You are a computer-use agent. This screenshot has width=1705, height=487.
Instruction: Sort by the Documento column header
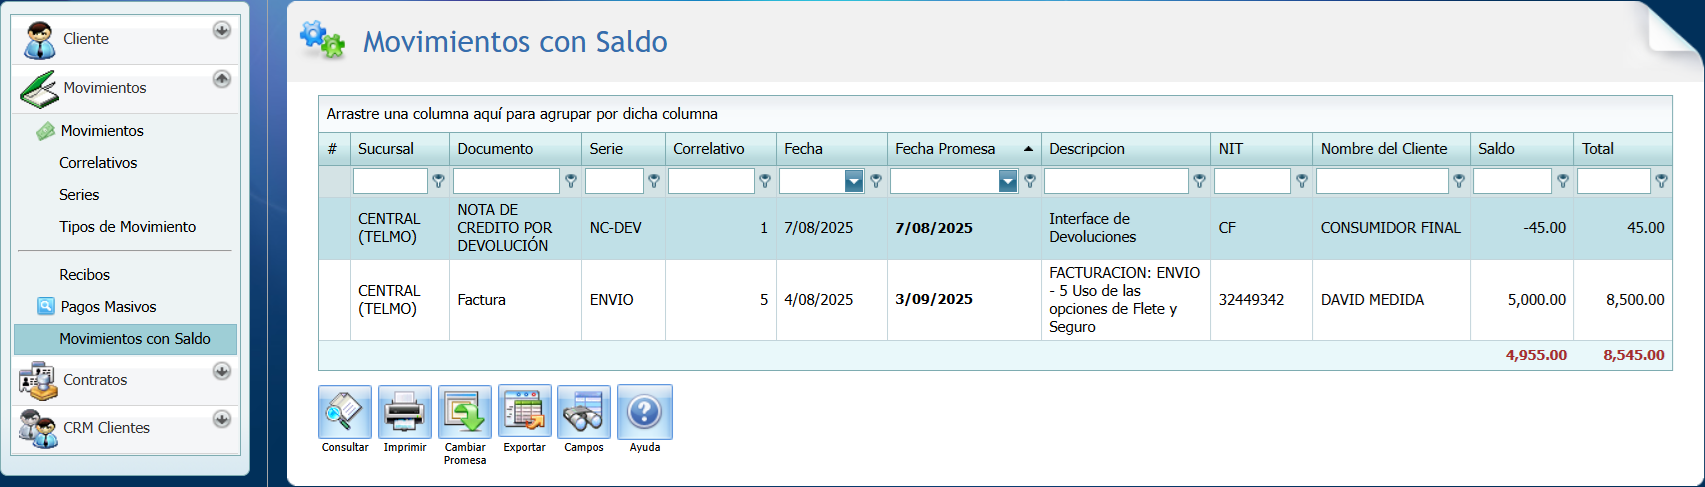point(515,149)
